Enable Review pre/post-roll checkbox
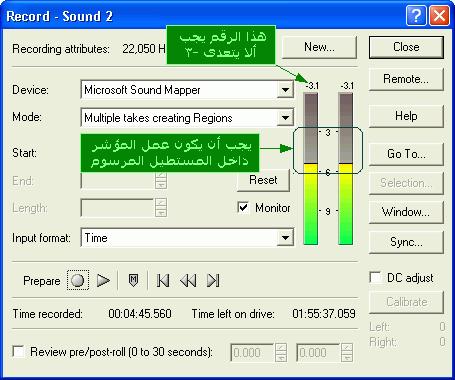Image resolution: width=455 pixels, height=380 pixels. [x=18, y=352]
